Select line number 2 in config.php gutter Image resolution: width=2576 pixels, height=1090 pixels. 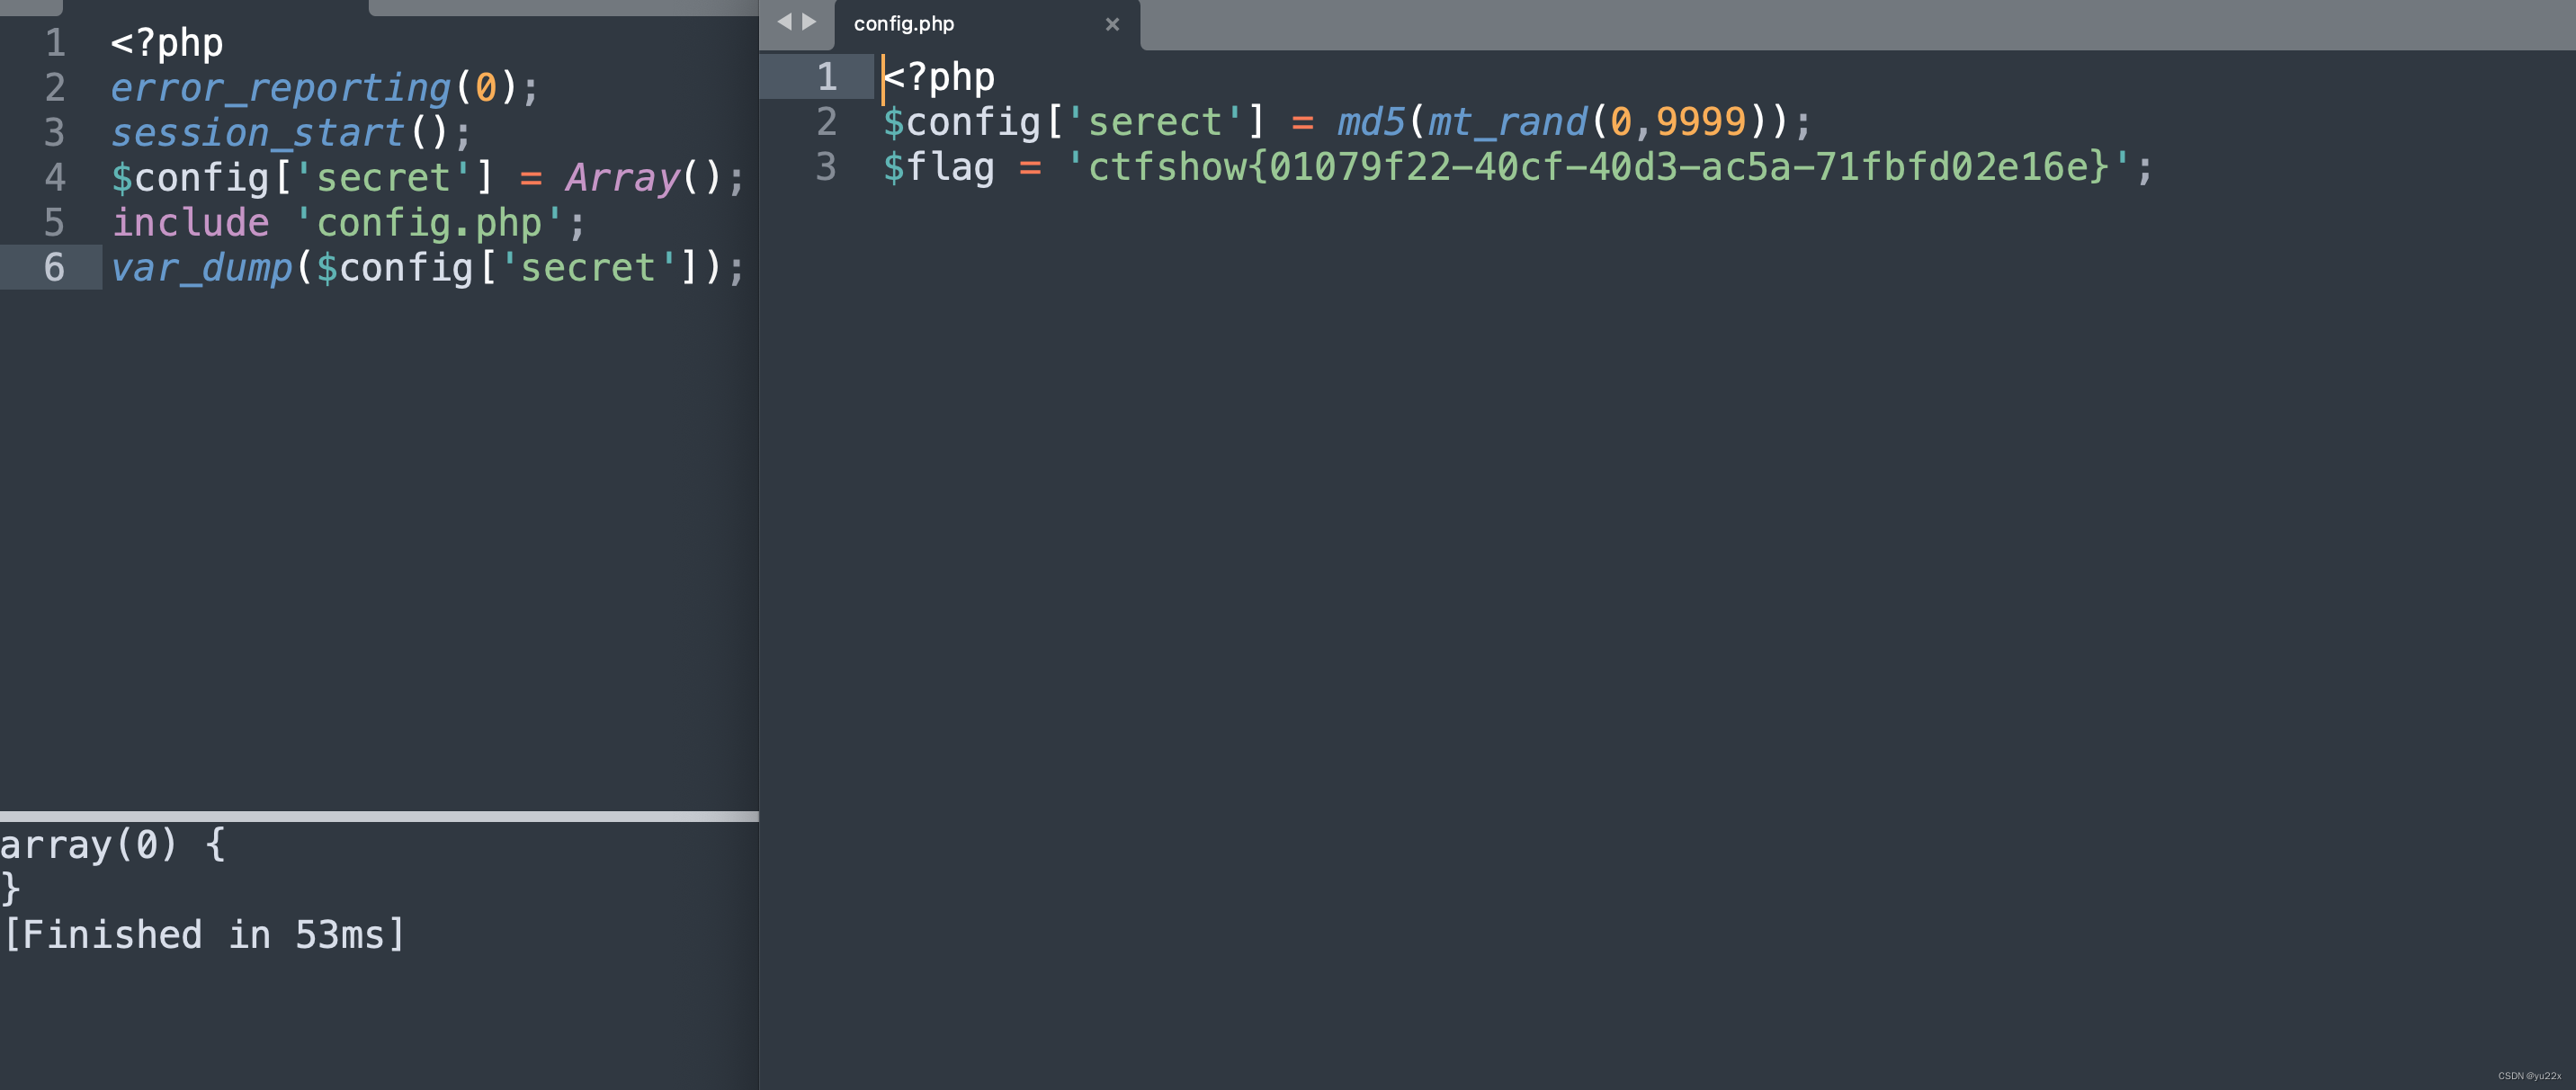click(x=826, y=122)
